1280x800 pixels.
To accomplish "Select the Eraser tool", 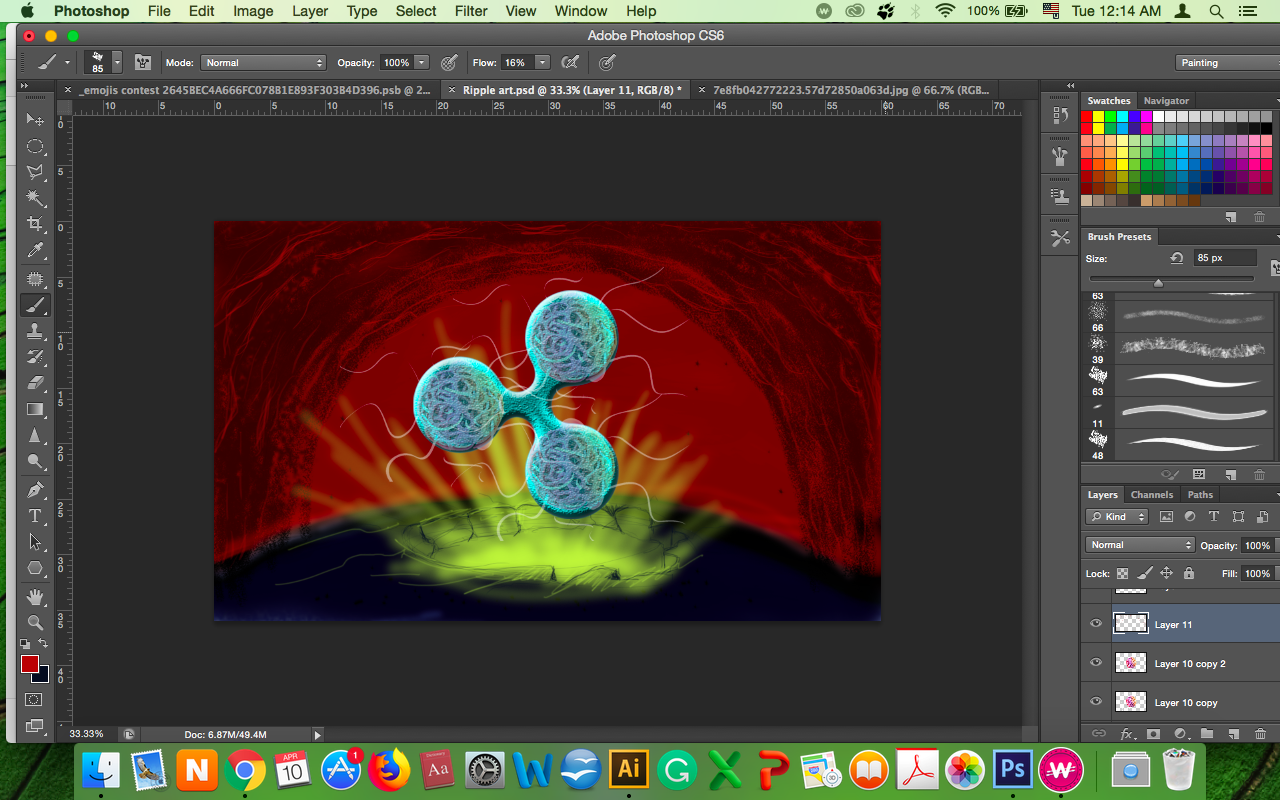I will tap(35, 383).
